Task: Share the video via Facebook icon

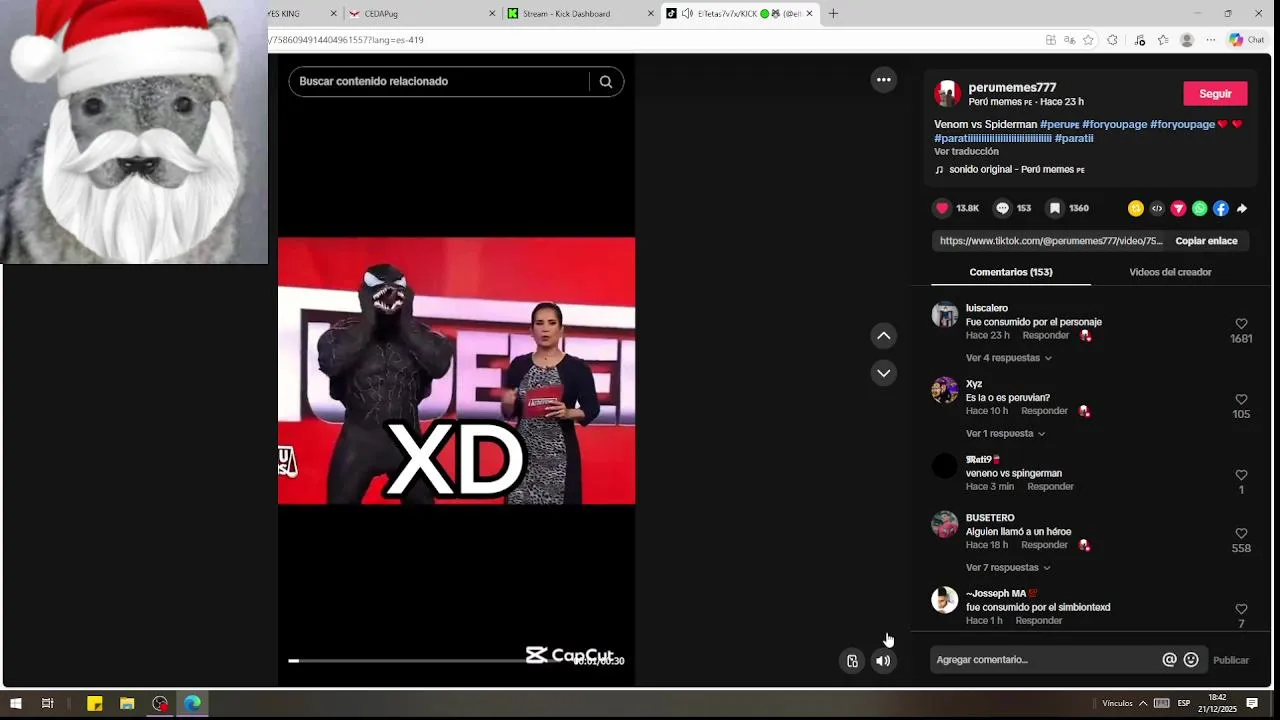Action: [x=1221, y=209]
